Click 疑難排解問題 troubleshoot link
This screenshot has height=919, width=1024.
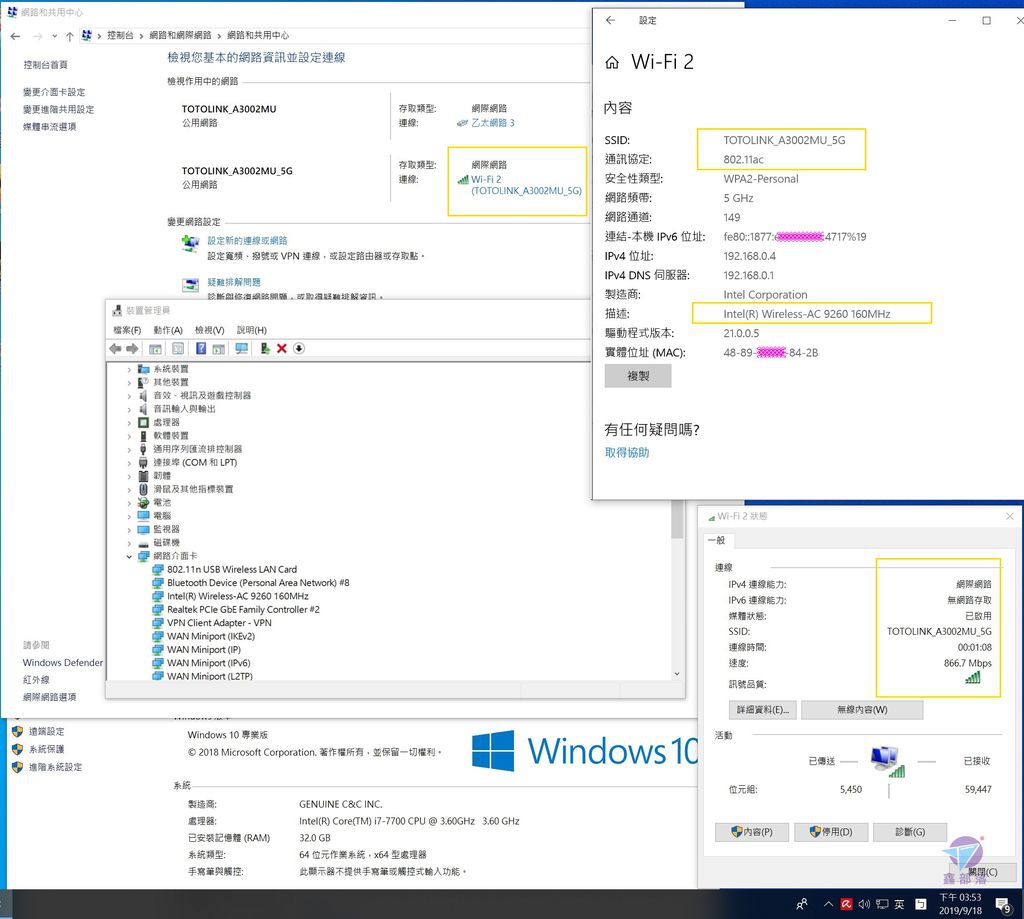234,282
